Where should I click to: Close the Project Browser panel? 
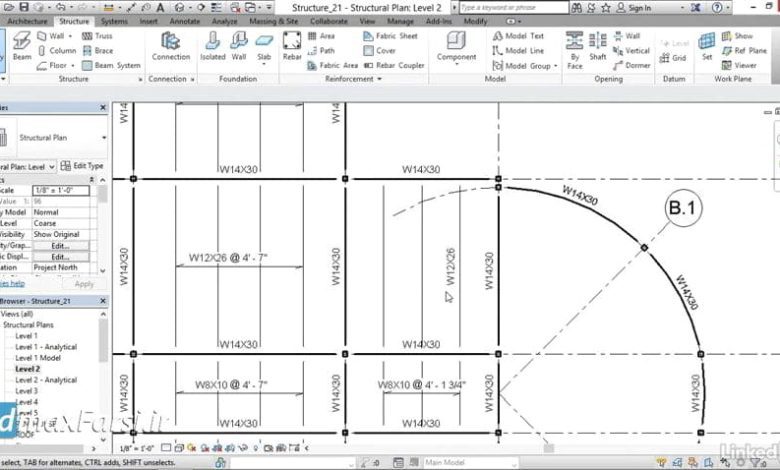(103, 301)
